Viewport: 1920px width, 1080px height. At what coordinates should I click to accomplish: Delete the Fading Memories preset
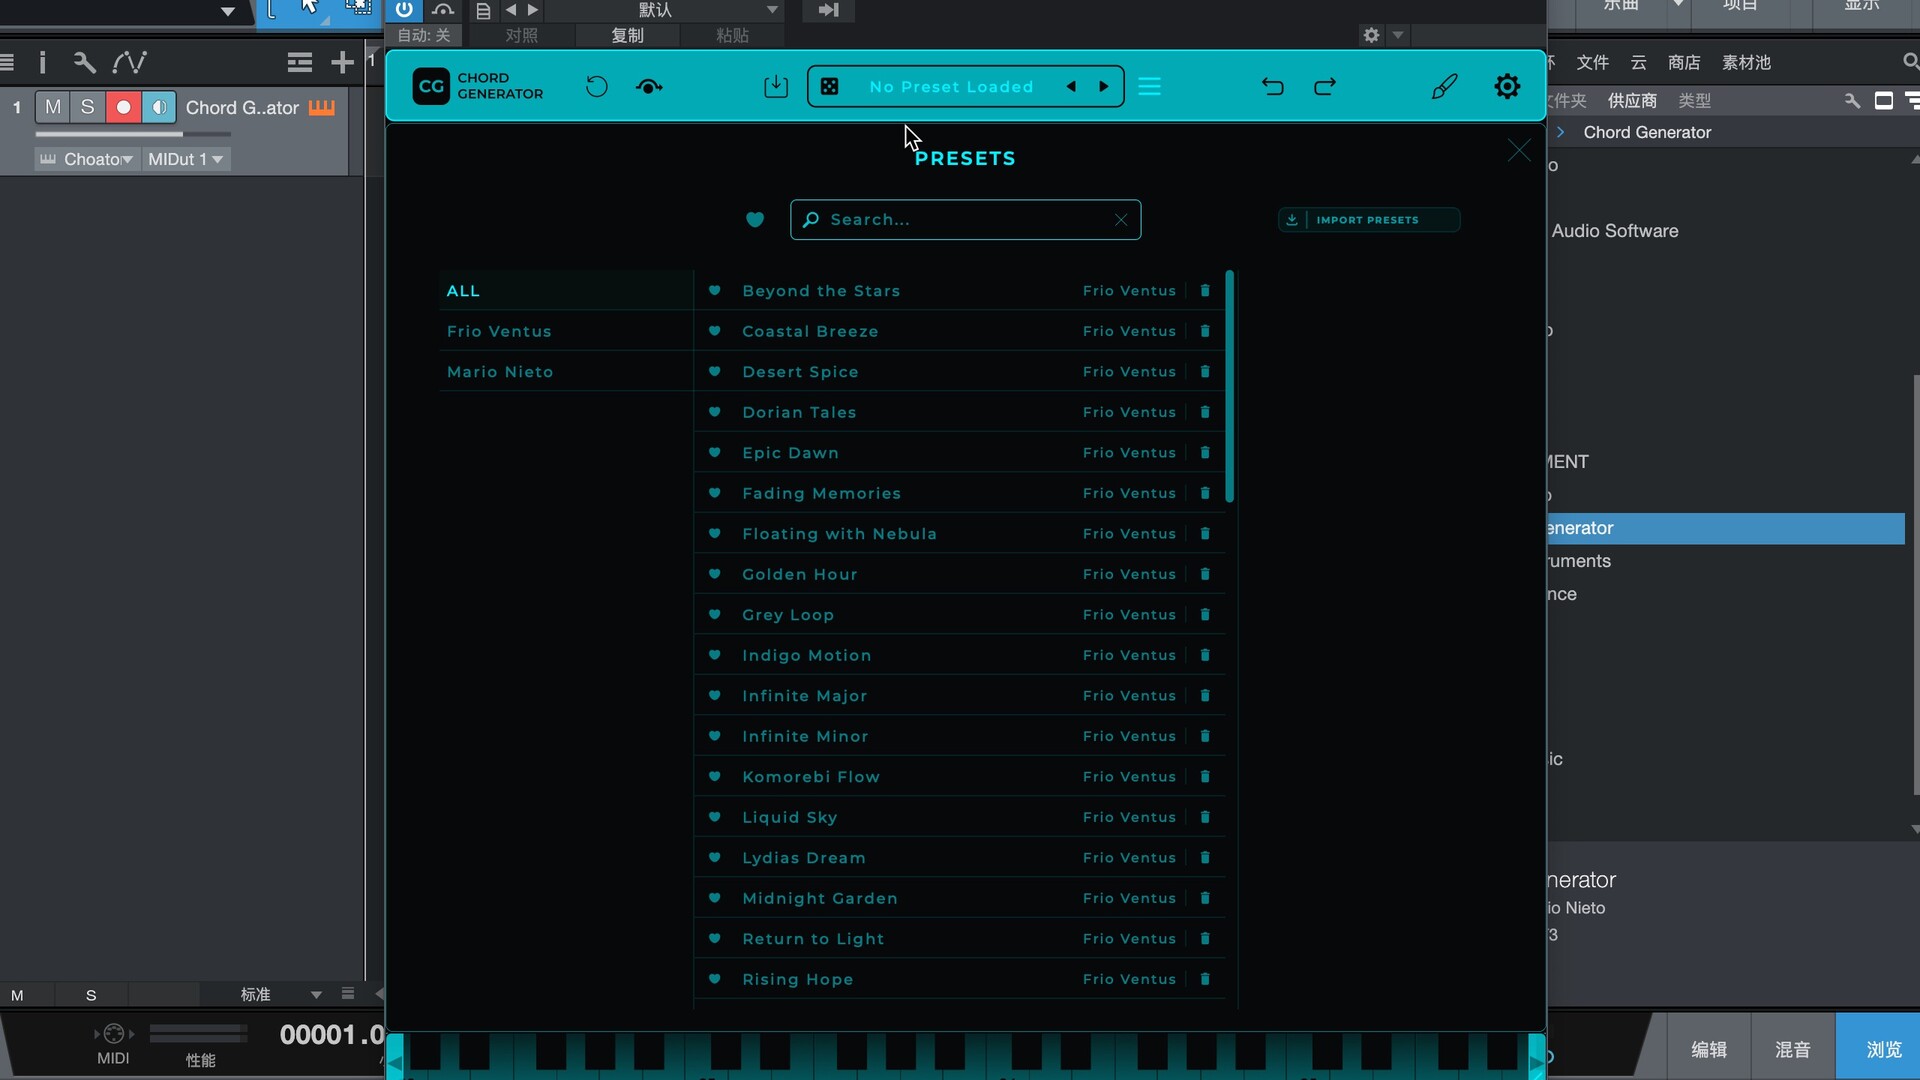click(x=1205, y=493)
